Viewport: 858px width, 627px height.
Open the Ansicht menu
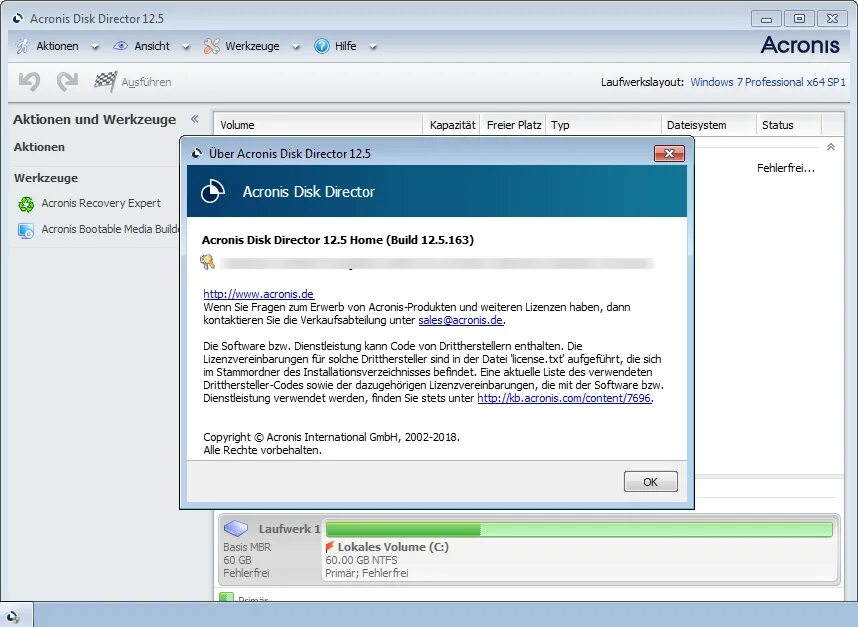[152, 46]
